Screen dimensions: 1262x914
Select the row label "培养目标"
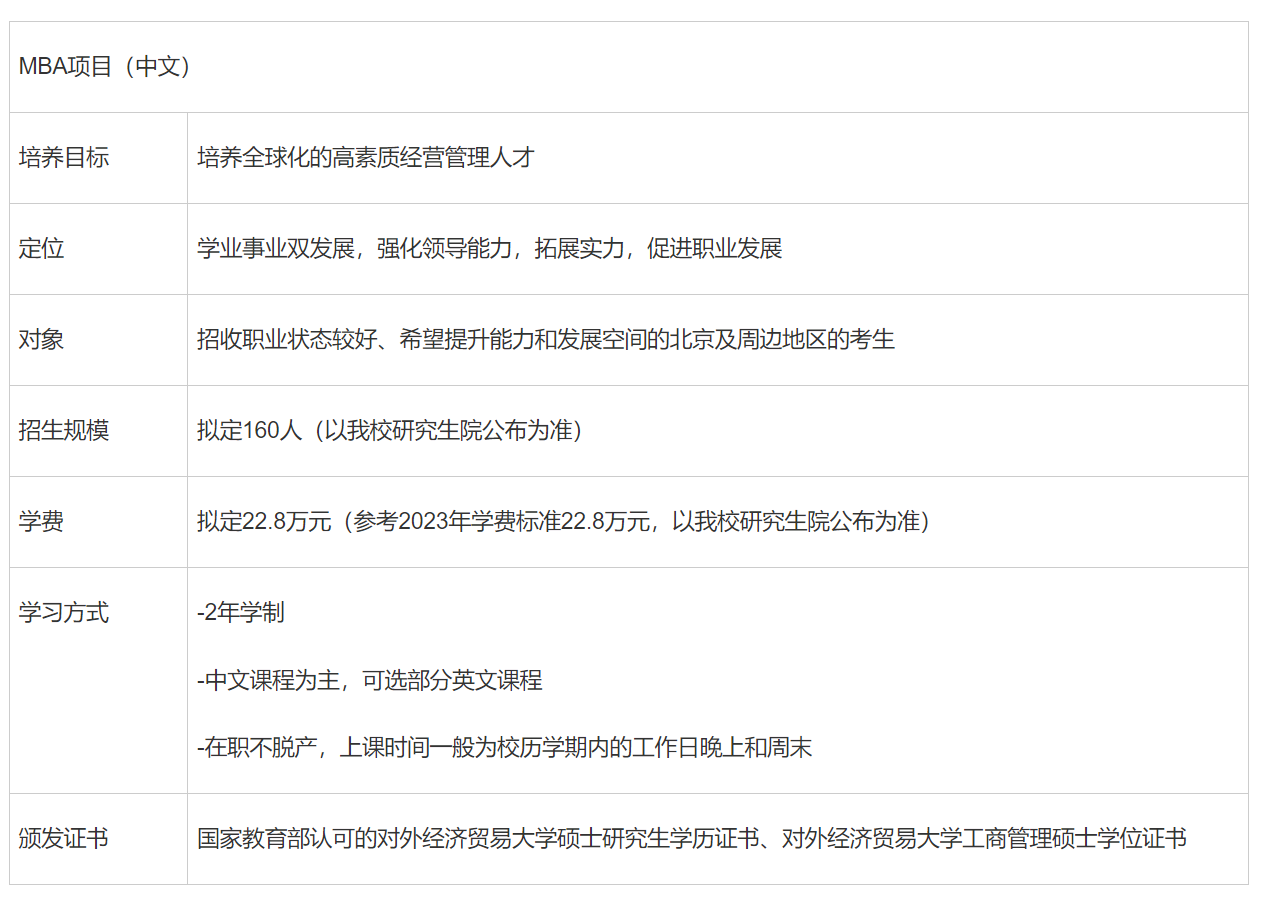tap(64, 158)
